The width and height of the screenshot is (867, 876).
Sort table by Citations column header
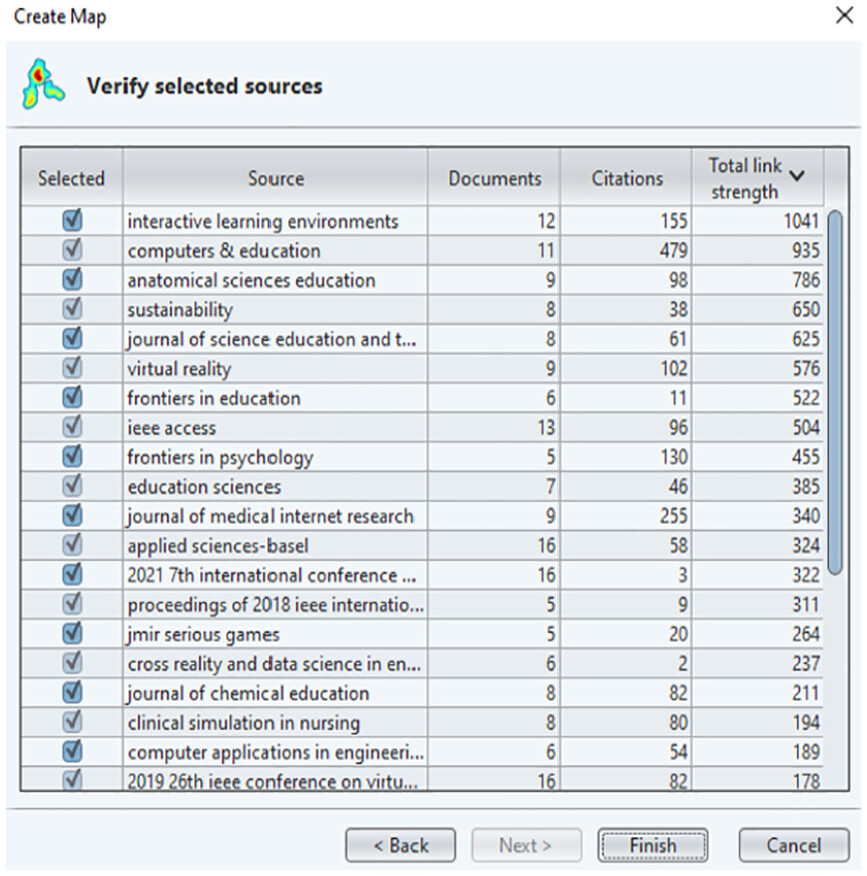(x=626, y=179)
